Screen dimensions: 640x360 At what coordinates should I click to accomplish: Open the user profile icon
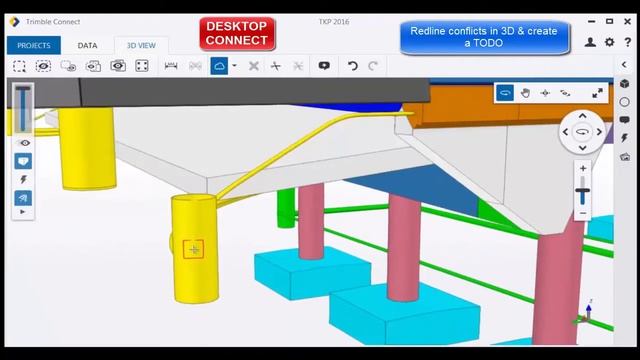[590, 42]
